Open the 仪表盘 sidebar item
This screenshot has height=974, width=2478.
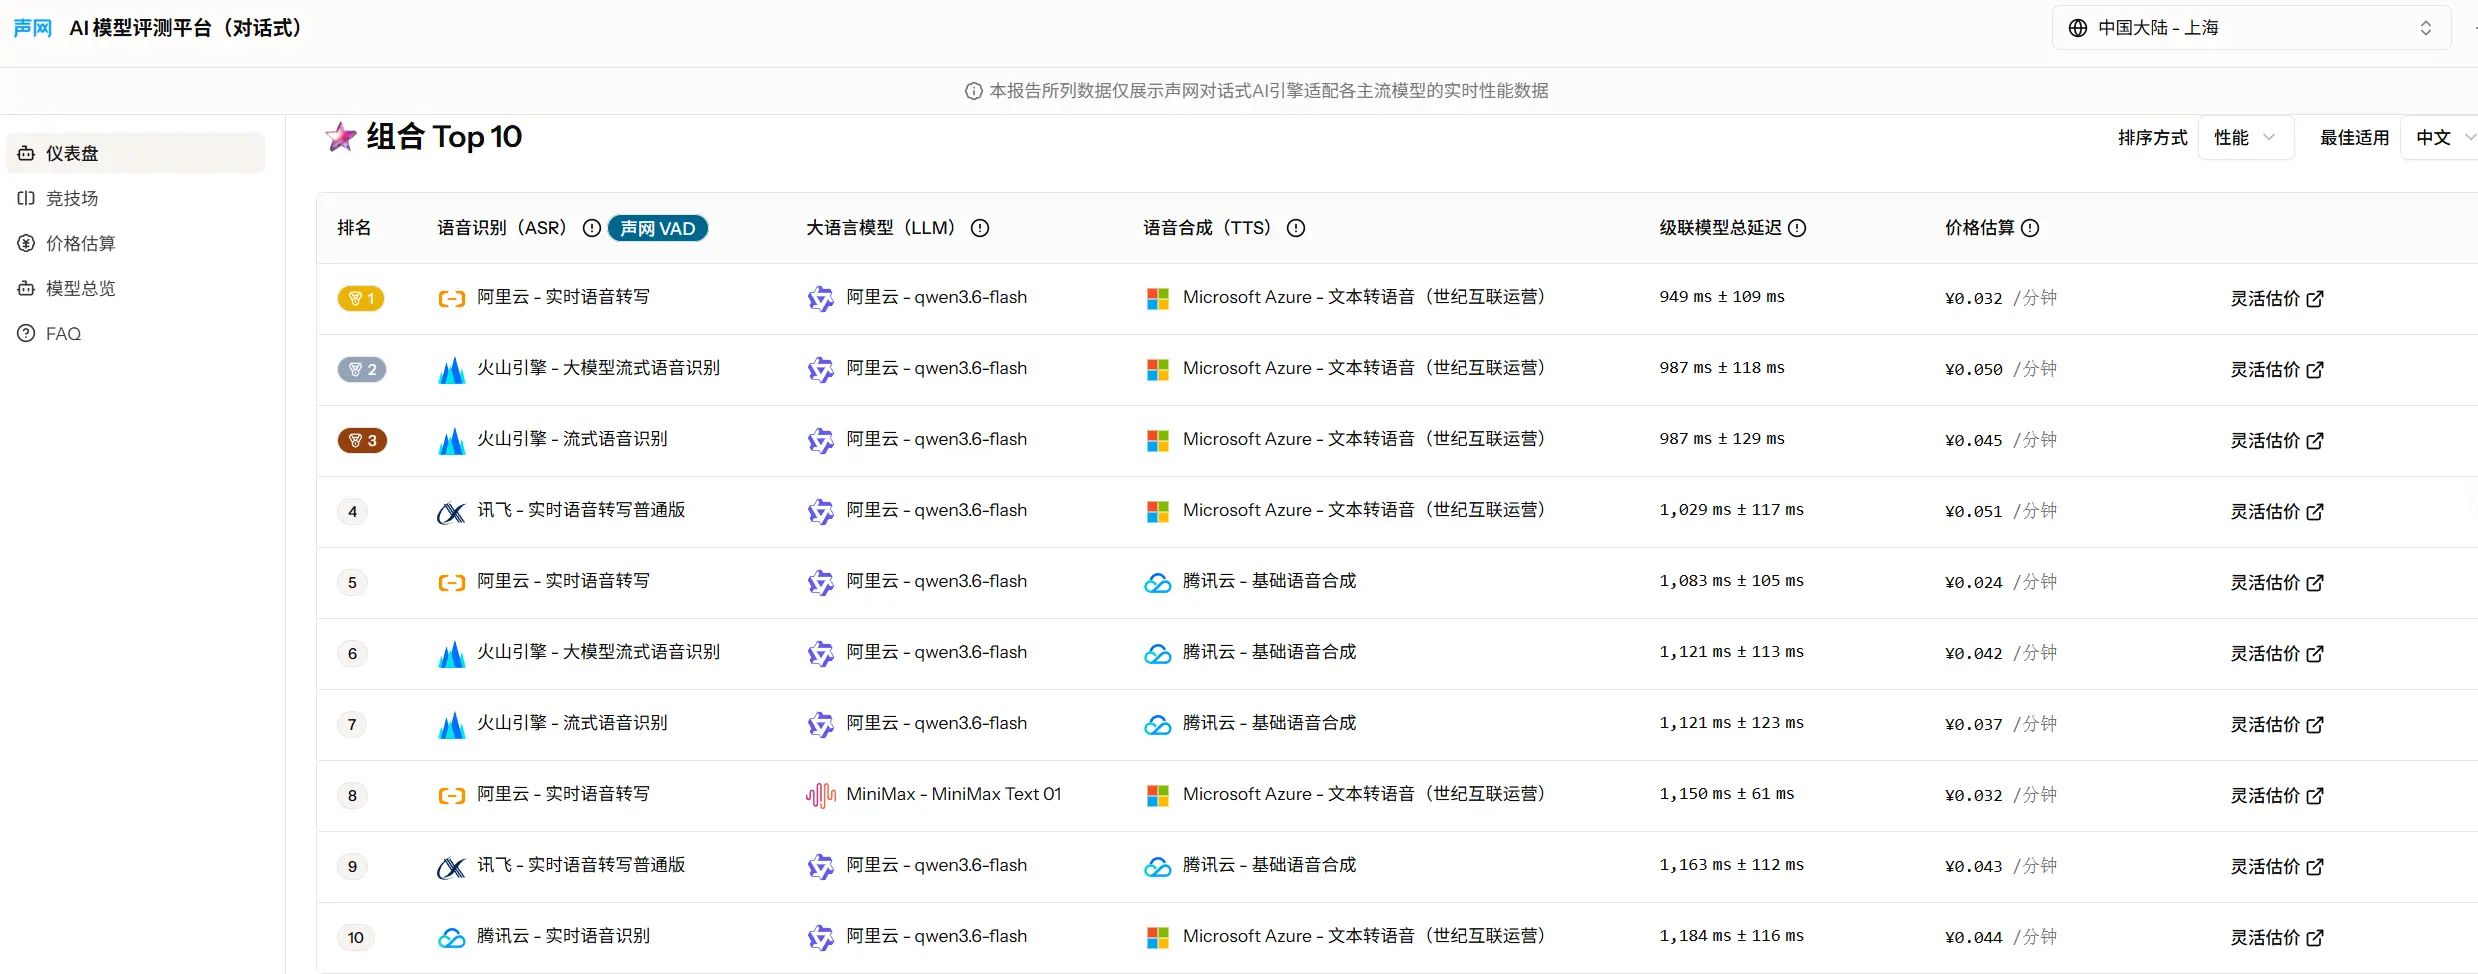(135, 153)
